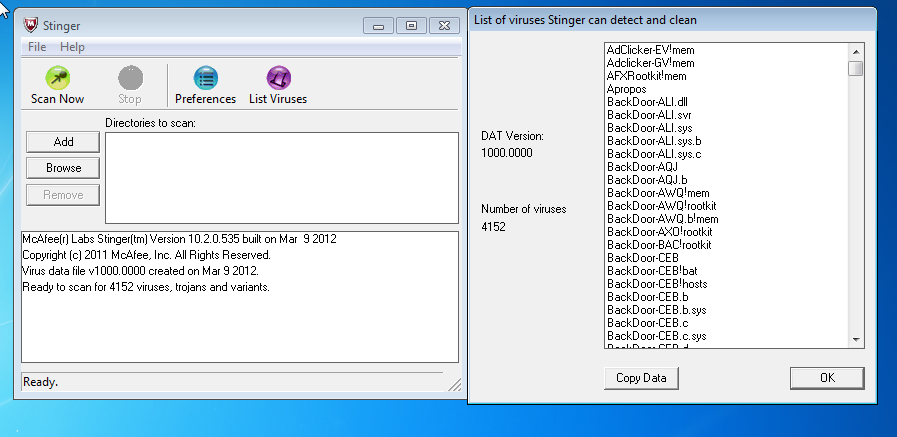897x437 pixels.
Task: Select the BackDoor-AQJ entry
Action: [642, 167]
